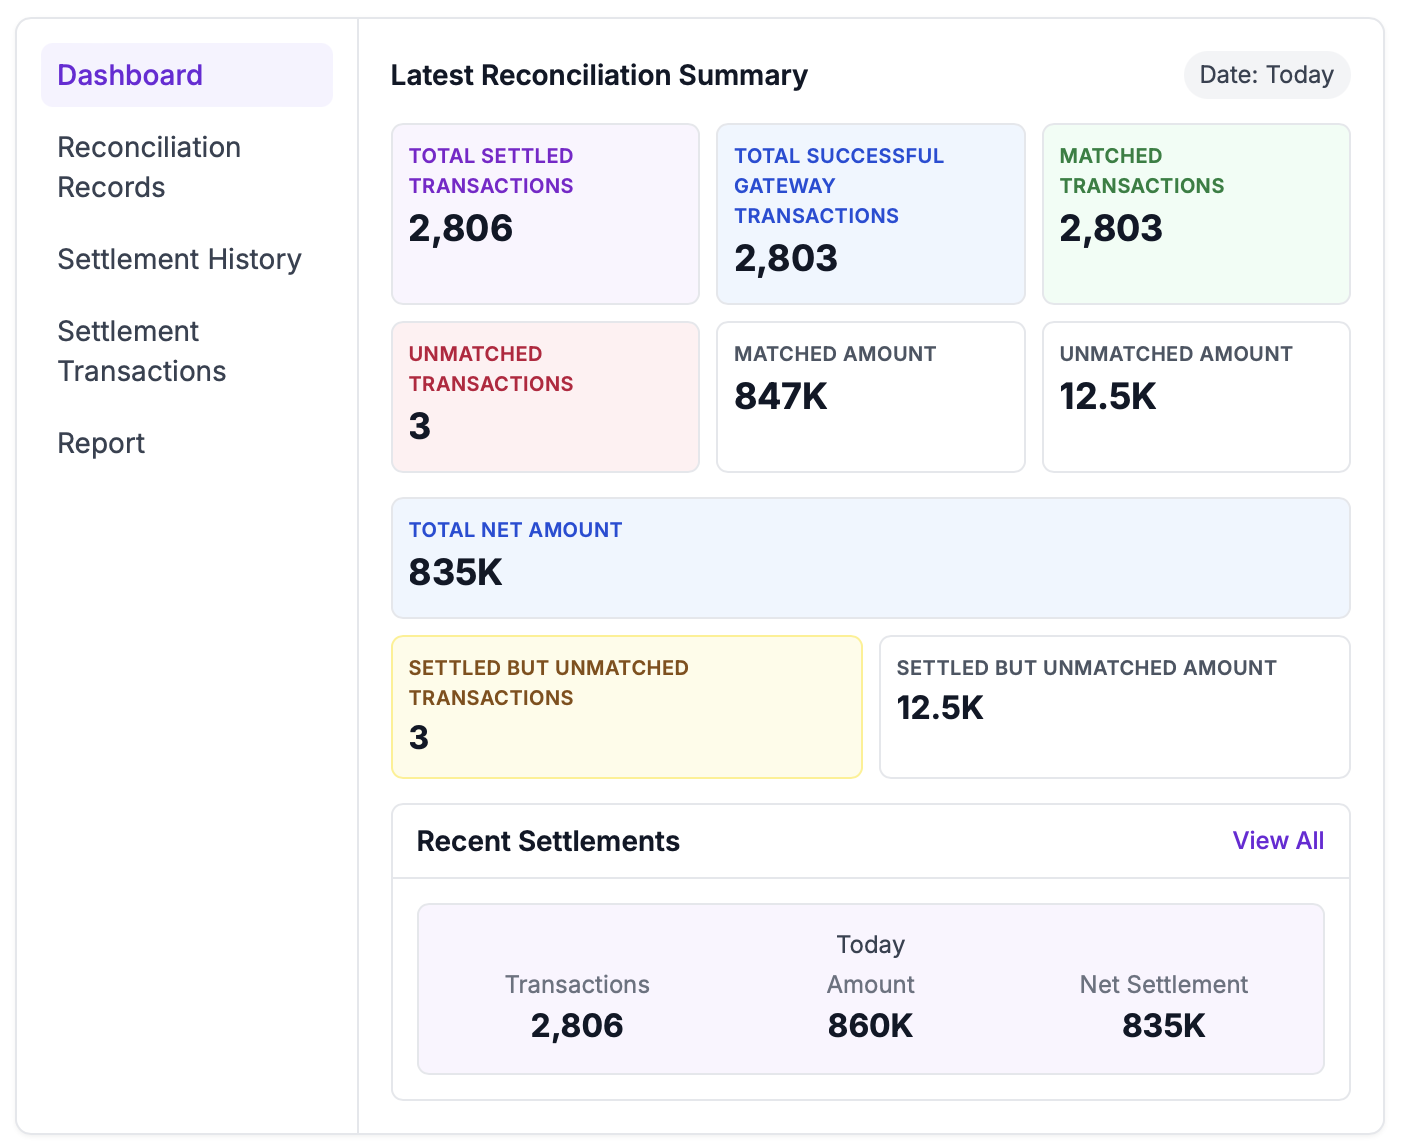Select Today's settlement entry in Recent Settlements

870,988
